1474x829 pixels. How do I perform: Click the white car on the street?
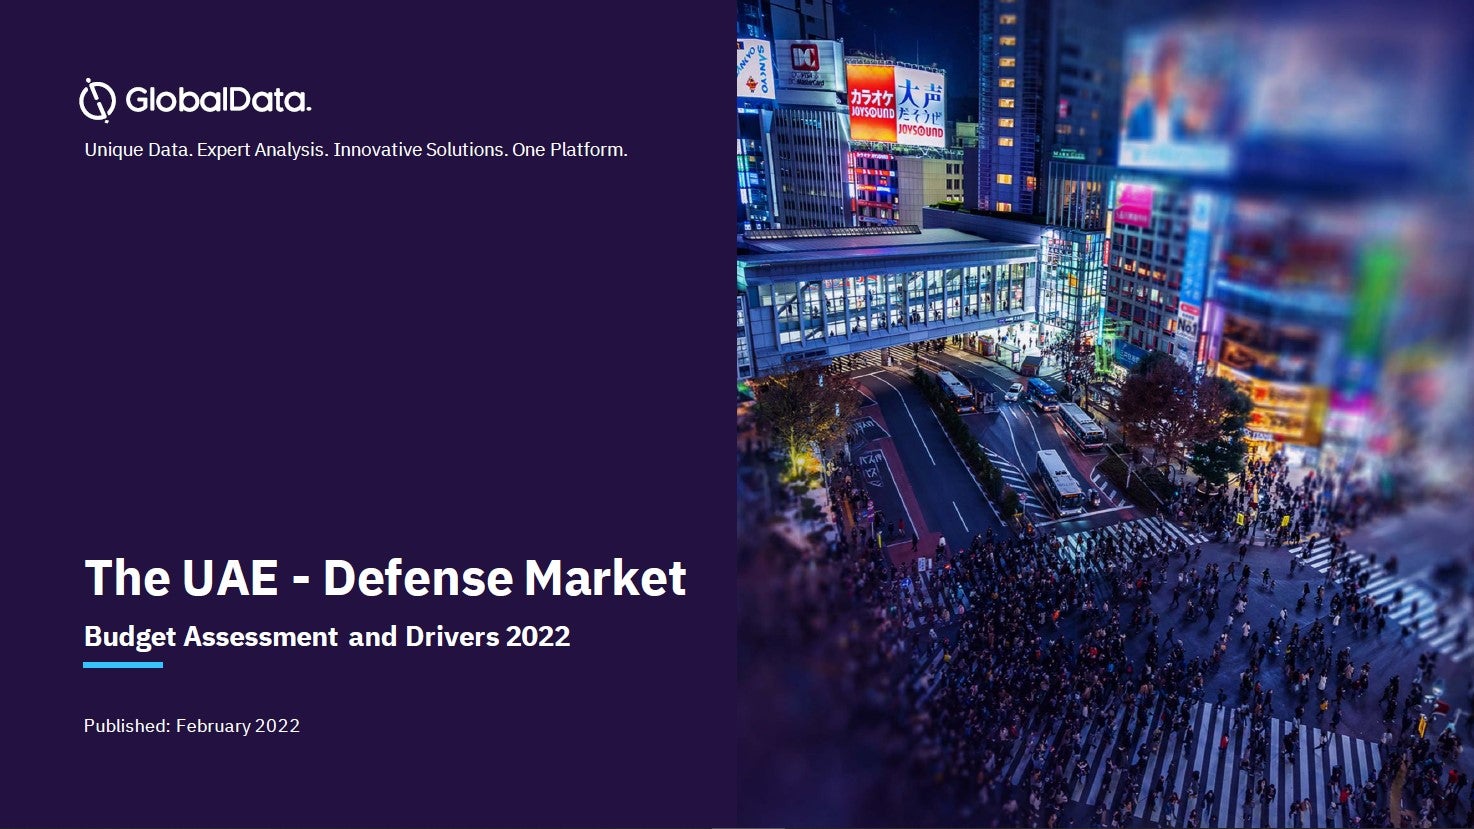tap(1014, 392)
